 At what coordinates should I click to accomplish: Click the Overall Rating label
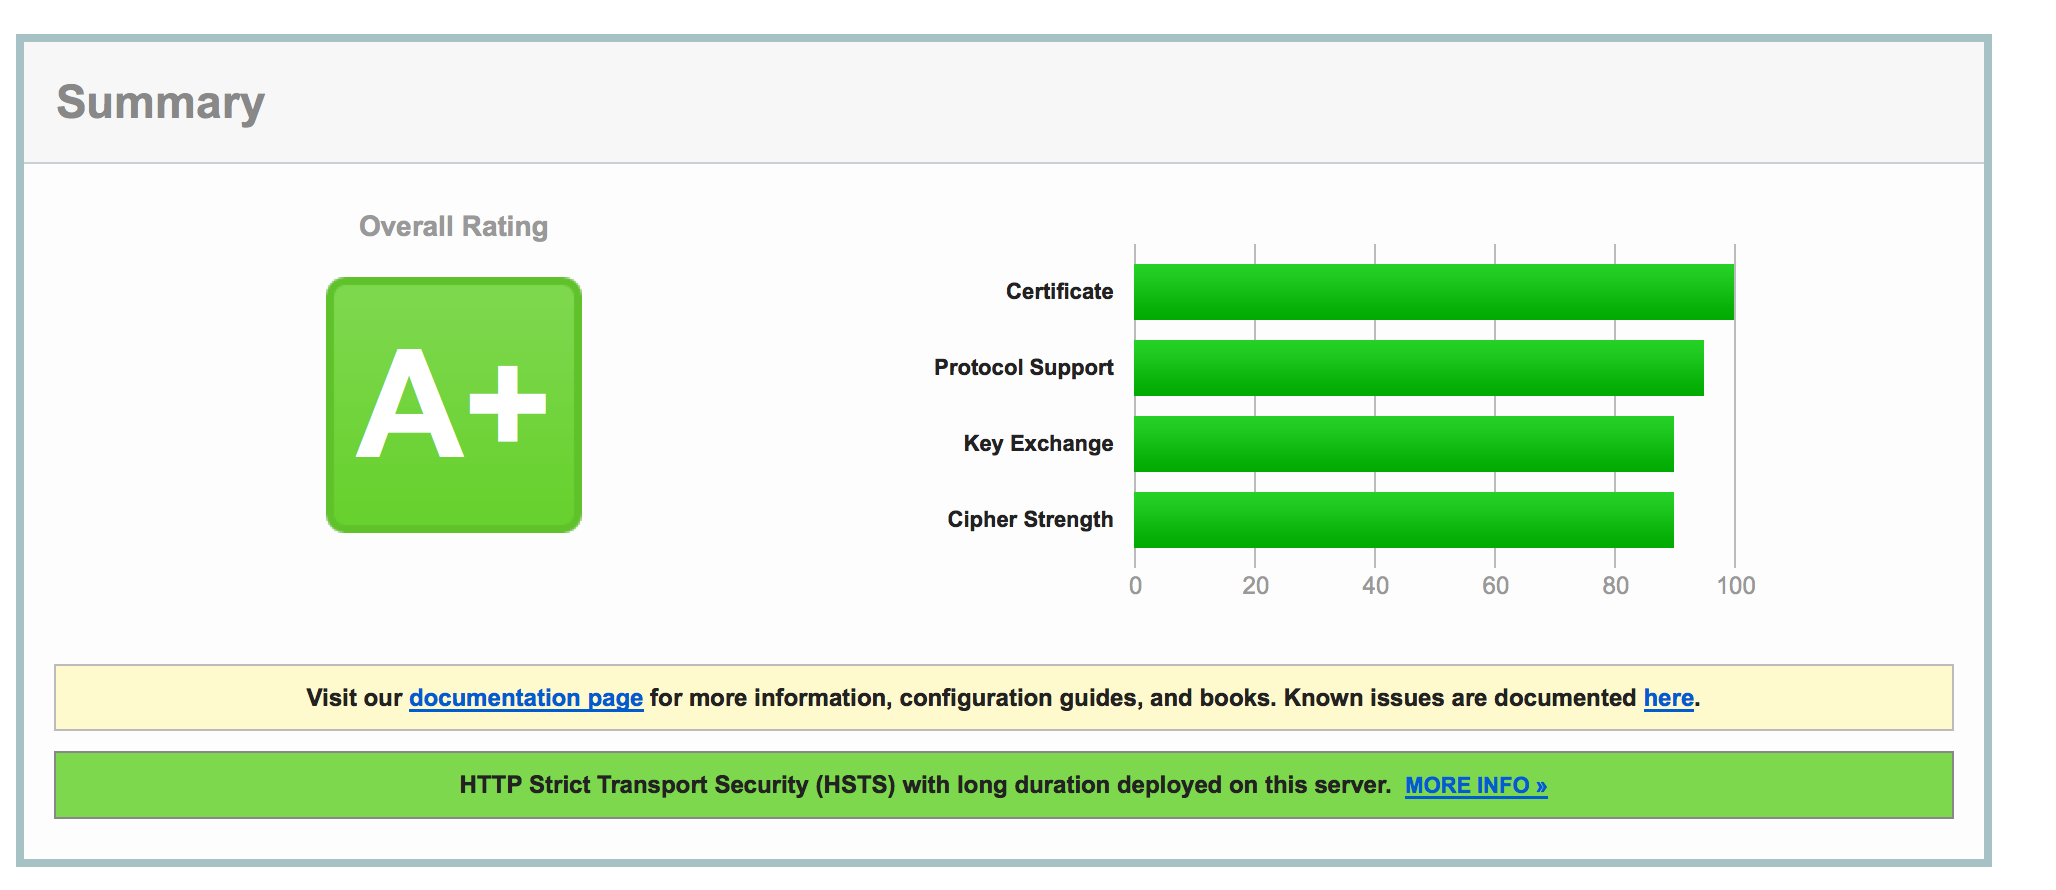point(453,227)
